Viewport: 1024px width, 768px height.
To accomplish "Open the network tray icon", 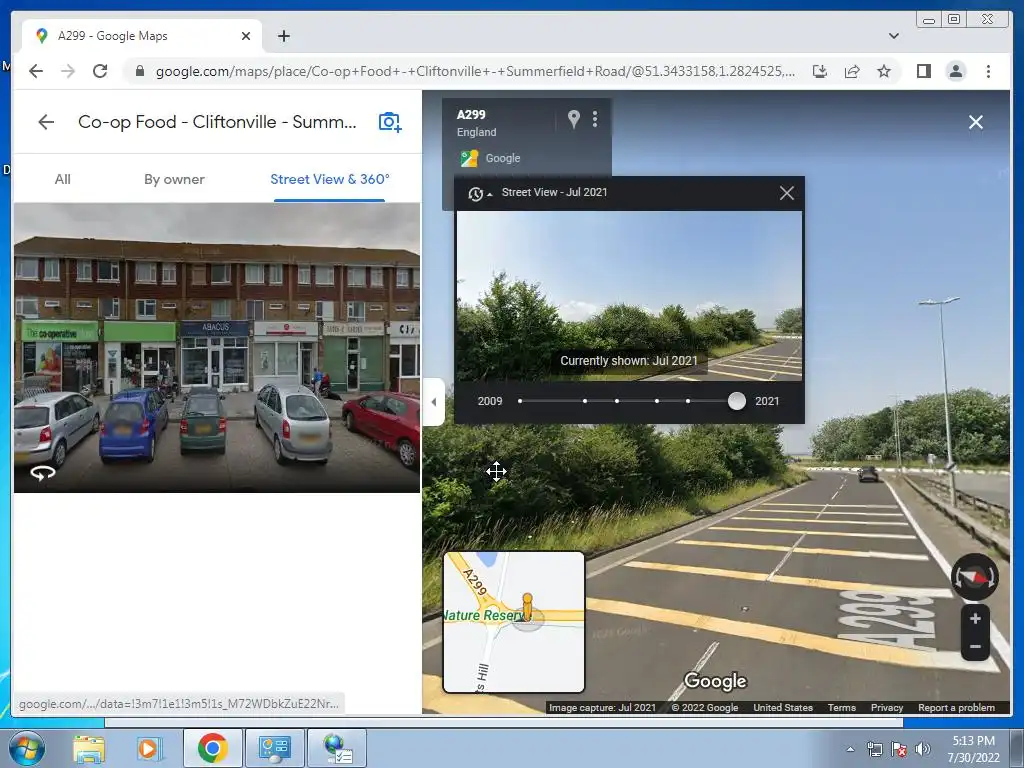I will point(874,749).
